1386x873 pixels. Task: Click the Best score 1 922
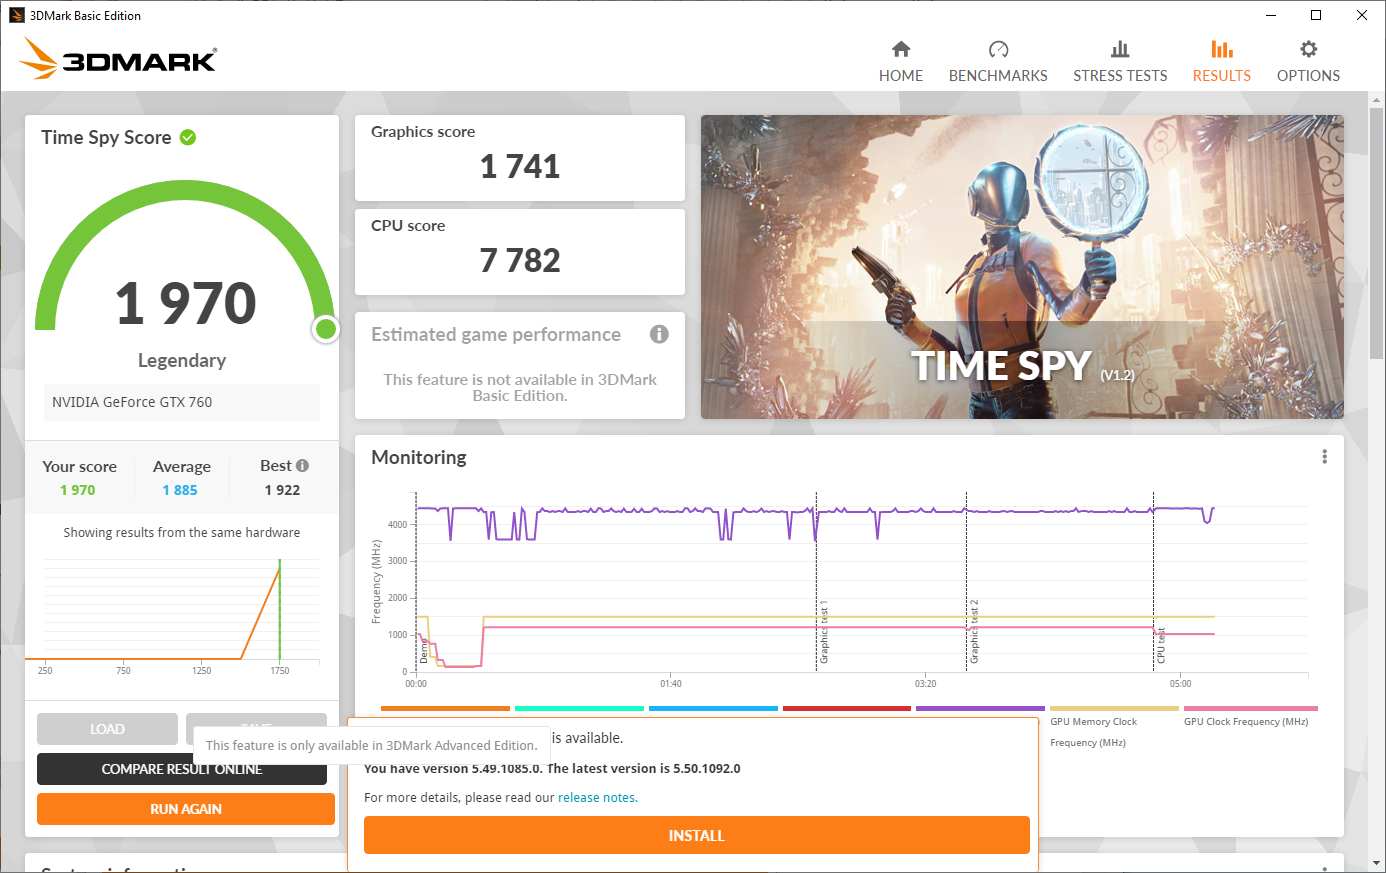coord(282,490)
